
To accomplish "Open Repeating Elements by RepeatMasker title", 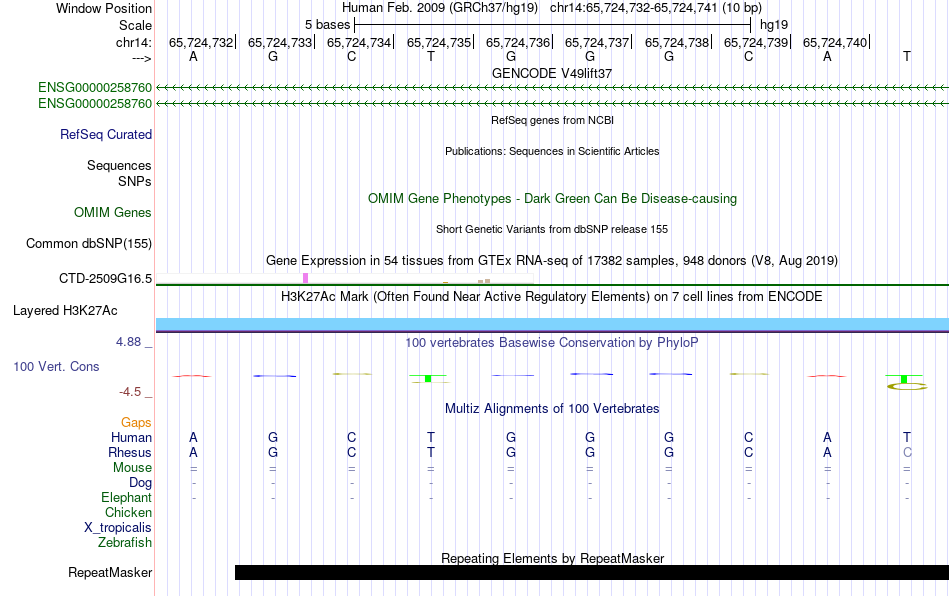I will click(552, 558).
